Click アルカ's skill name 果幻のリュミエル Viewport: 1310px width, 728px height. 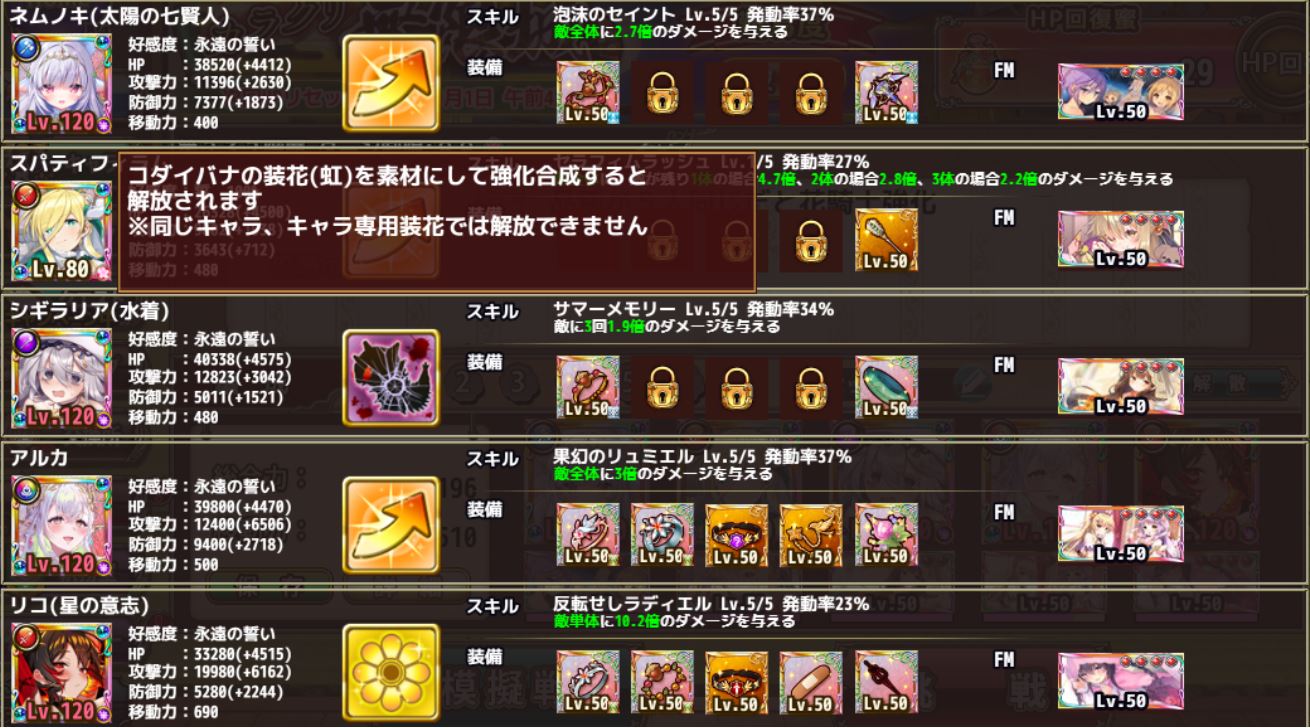click(x=627, y=457)
